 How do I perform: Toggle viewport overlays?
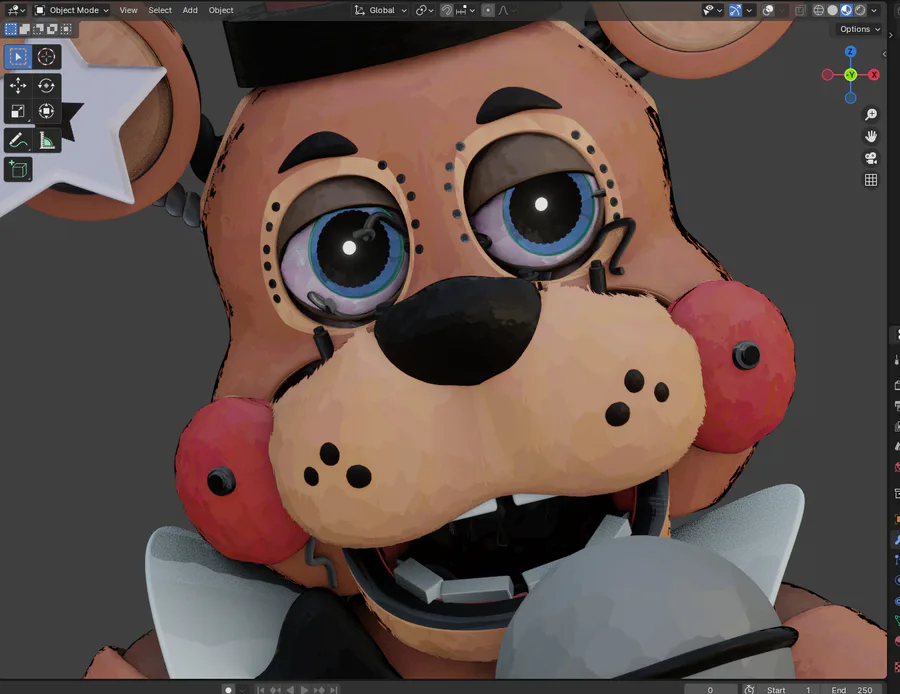coord(768,10)
